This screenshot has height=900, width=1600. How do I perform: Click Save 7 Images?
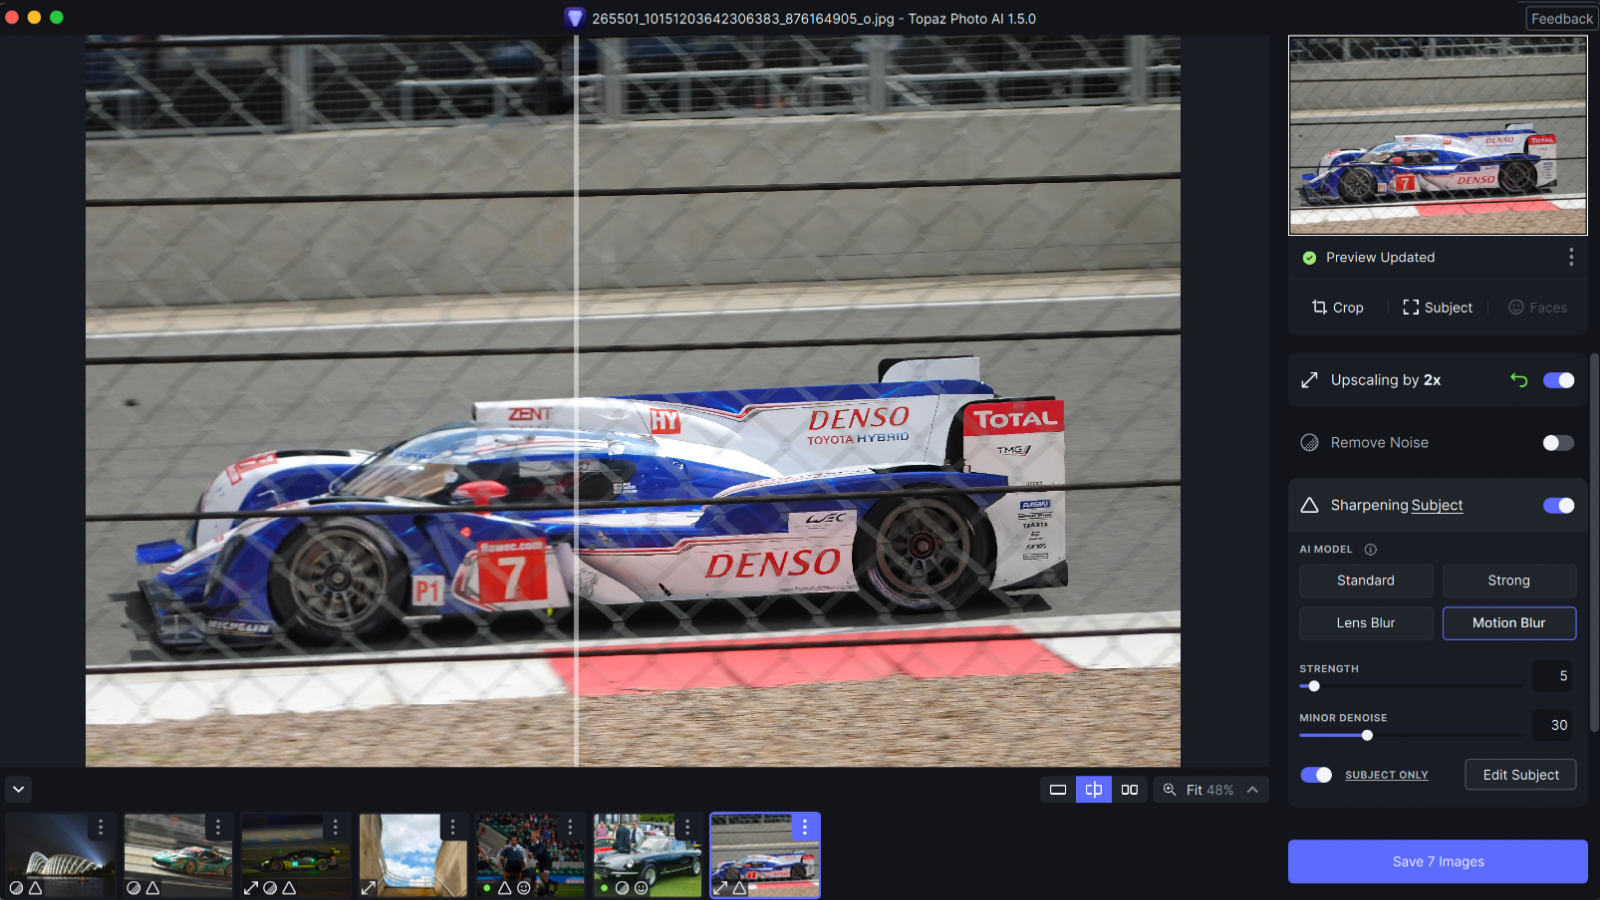(1438, 862)
